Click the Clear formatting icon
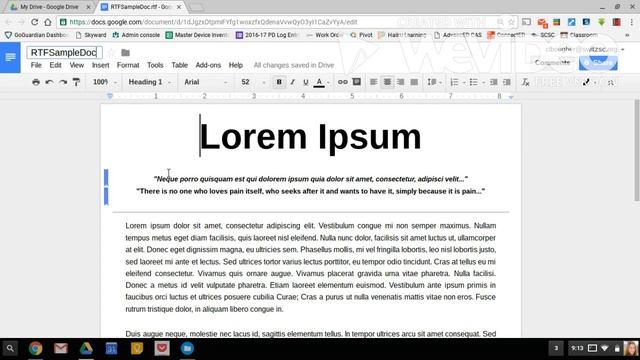The height and width of the screenshot is (360, 640). coord(525,82)
